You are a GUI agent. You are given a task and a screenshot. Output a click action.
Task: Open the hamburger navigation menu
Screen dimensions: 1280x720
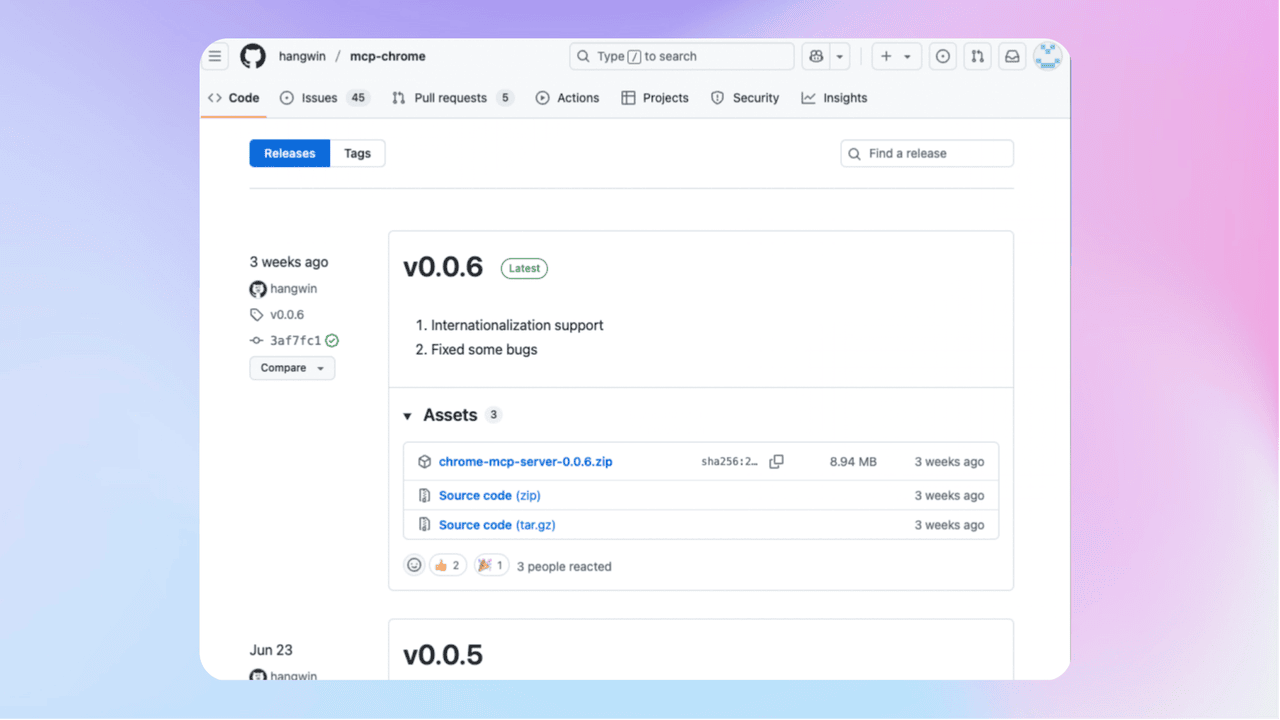(215, 57)
